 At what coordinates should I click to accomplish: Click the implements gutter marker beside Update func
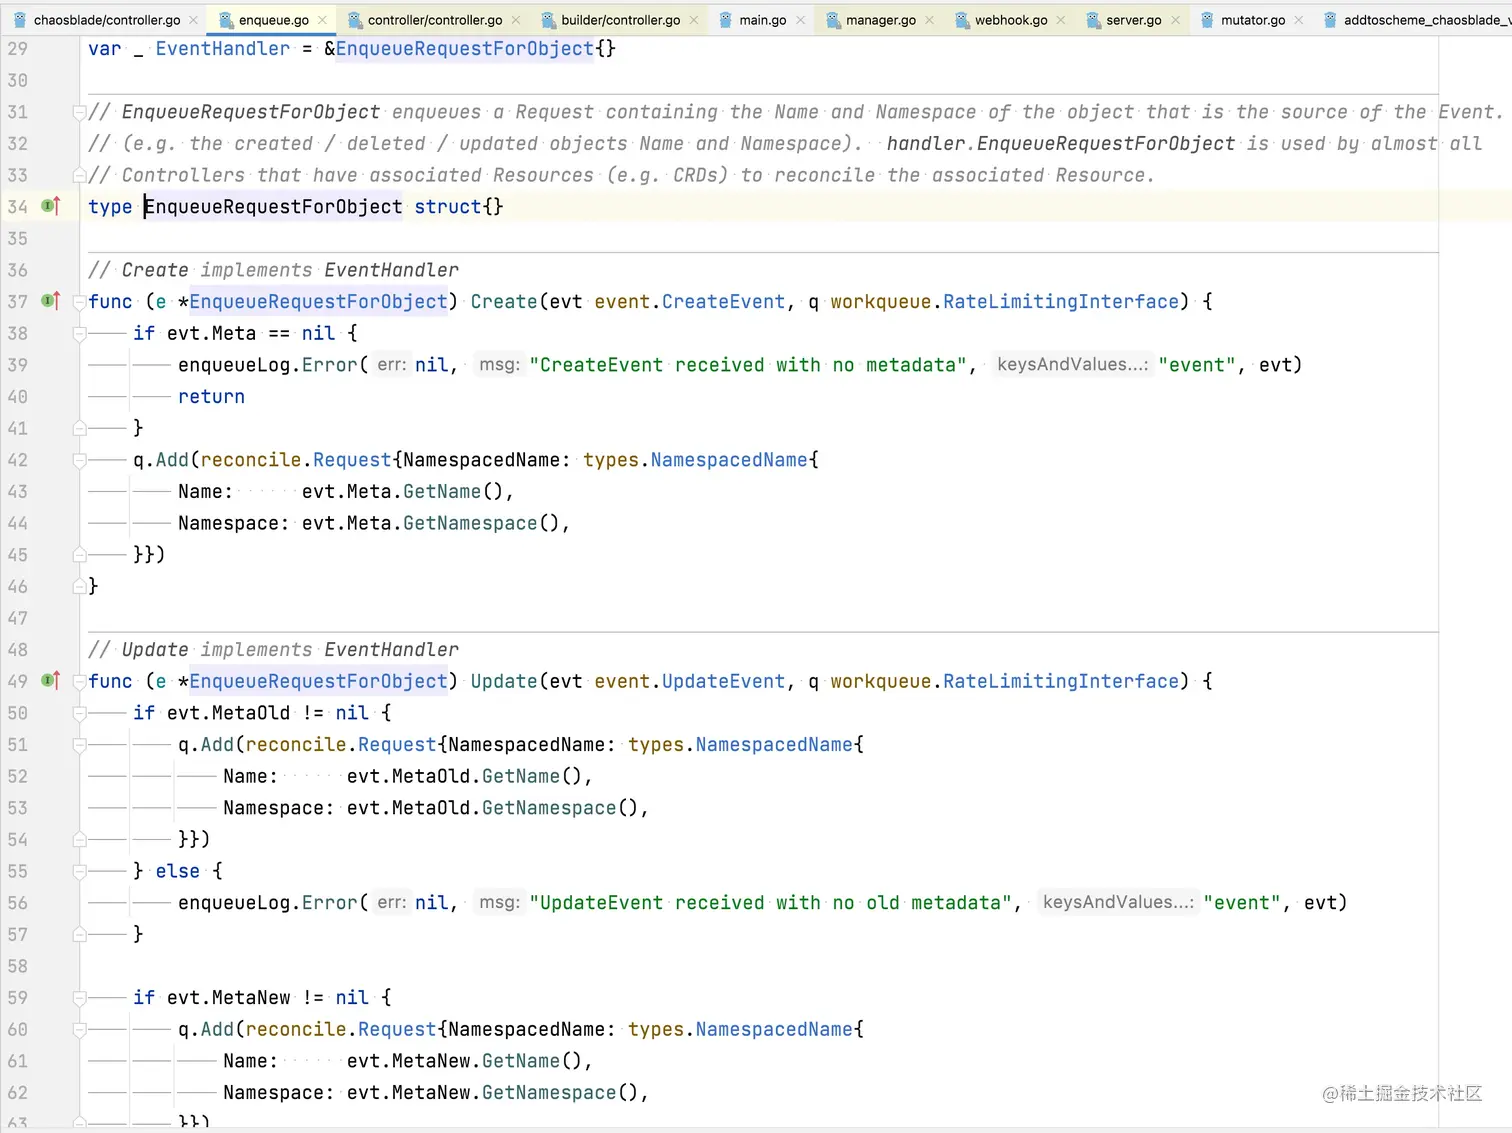click(50, 681)
